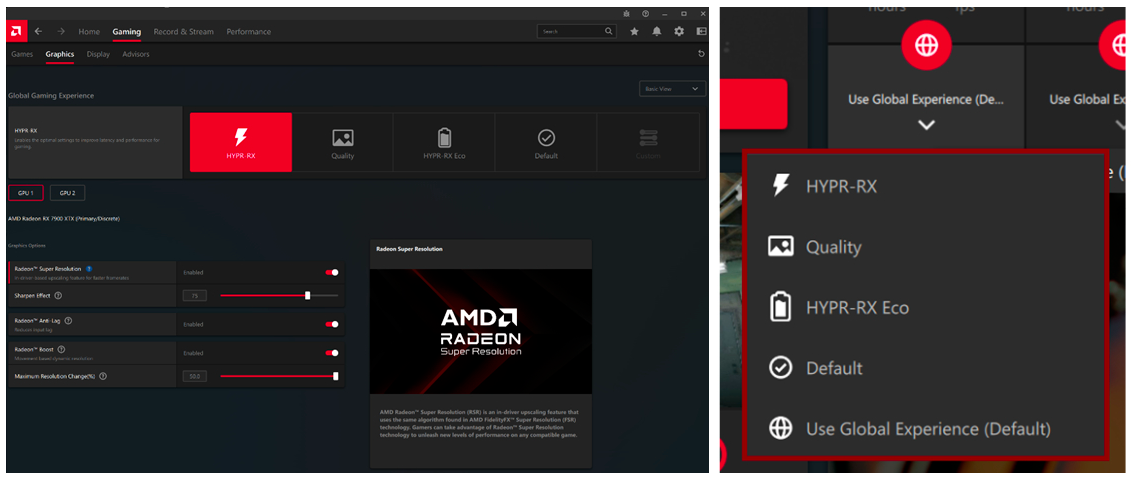Pick the Default checkmark profile tile
The image size is (1131, 483).
(x=546, y=142)
